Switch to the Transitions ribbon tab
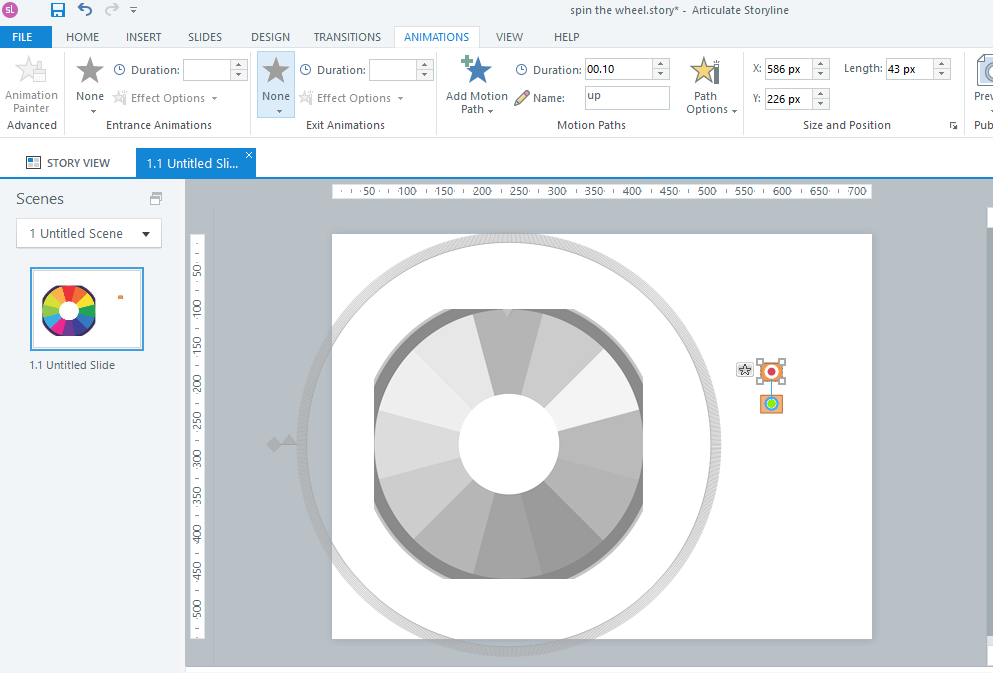This screenshot has height=673, width=993. tap(347, 37)
